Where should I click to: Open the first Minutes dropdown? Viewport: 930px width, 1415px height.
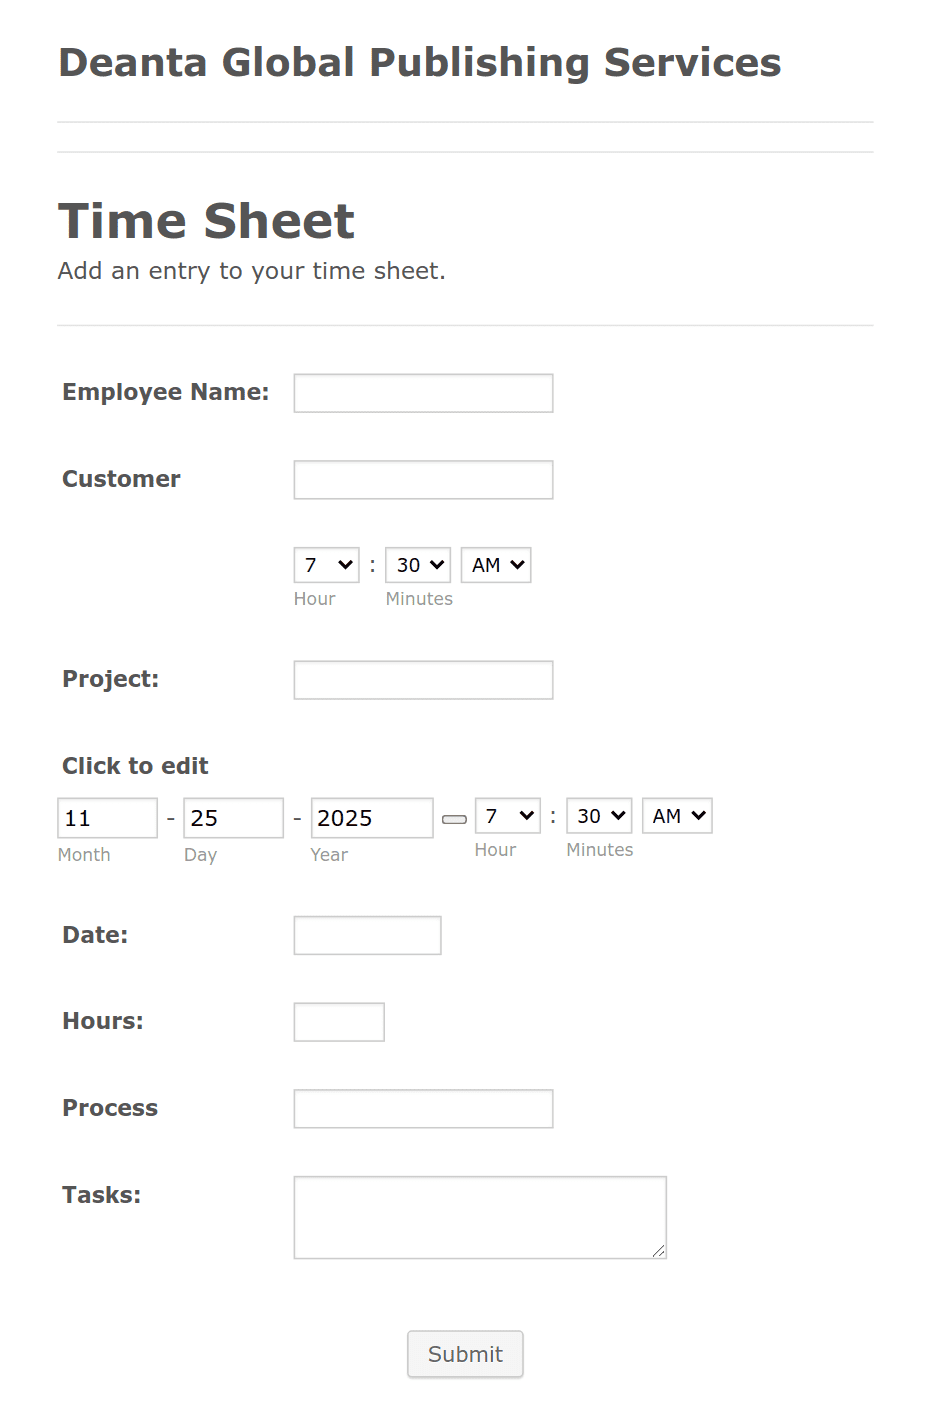pyautogui.click(x=417, y=564)
